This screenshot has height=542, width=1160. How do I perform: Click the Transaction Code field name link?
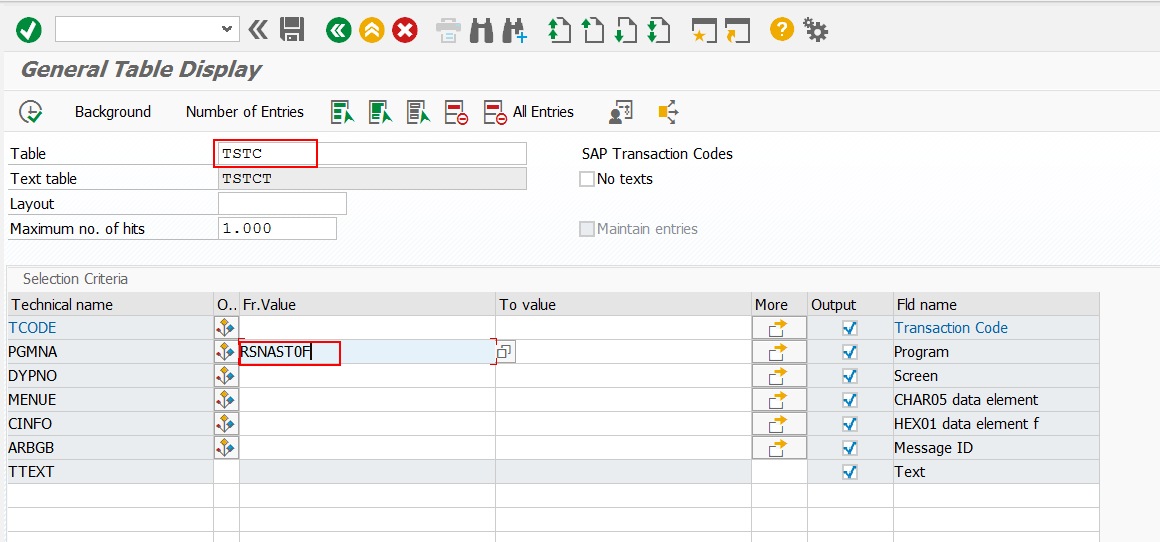point(951,328)
